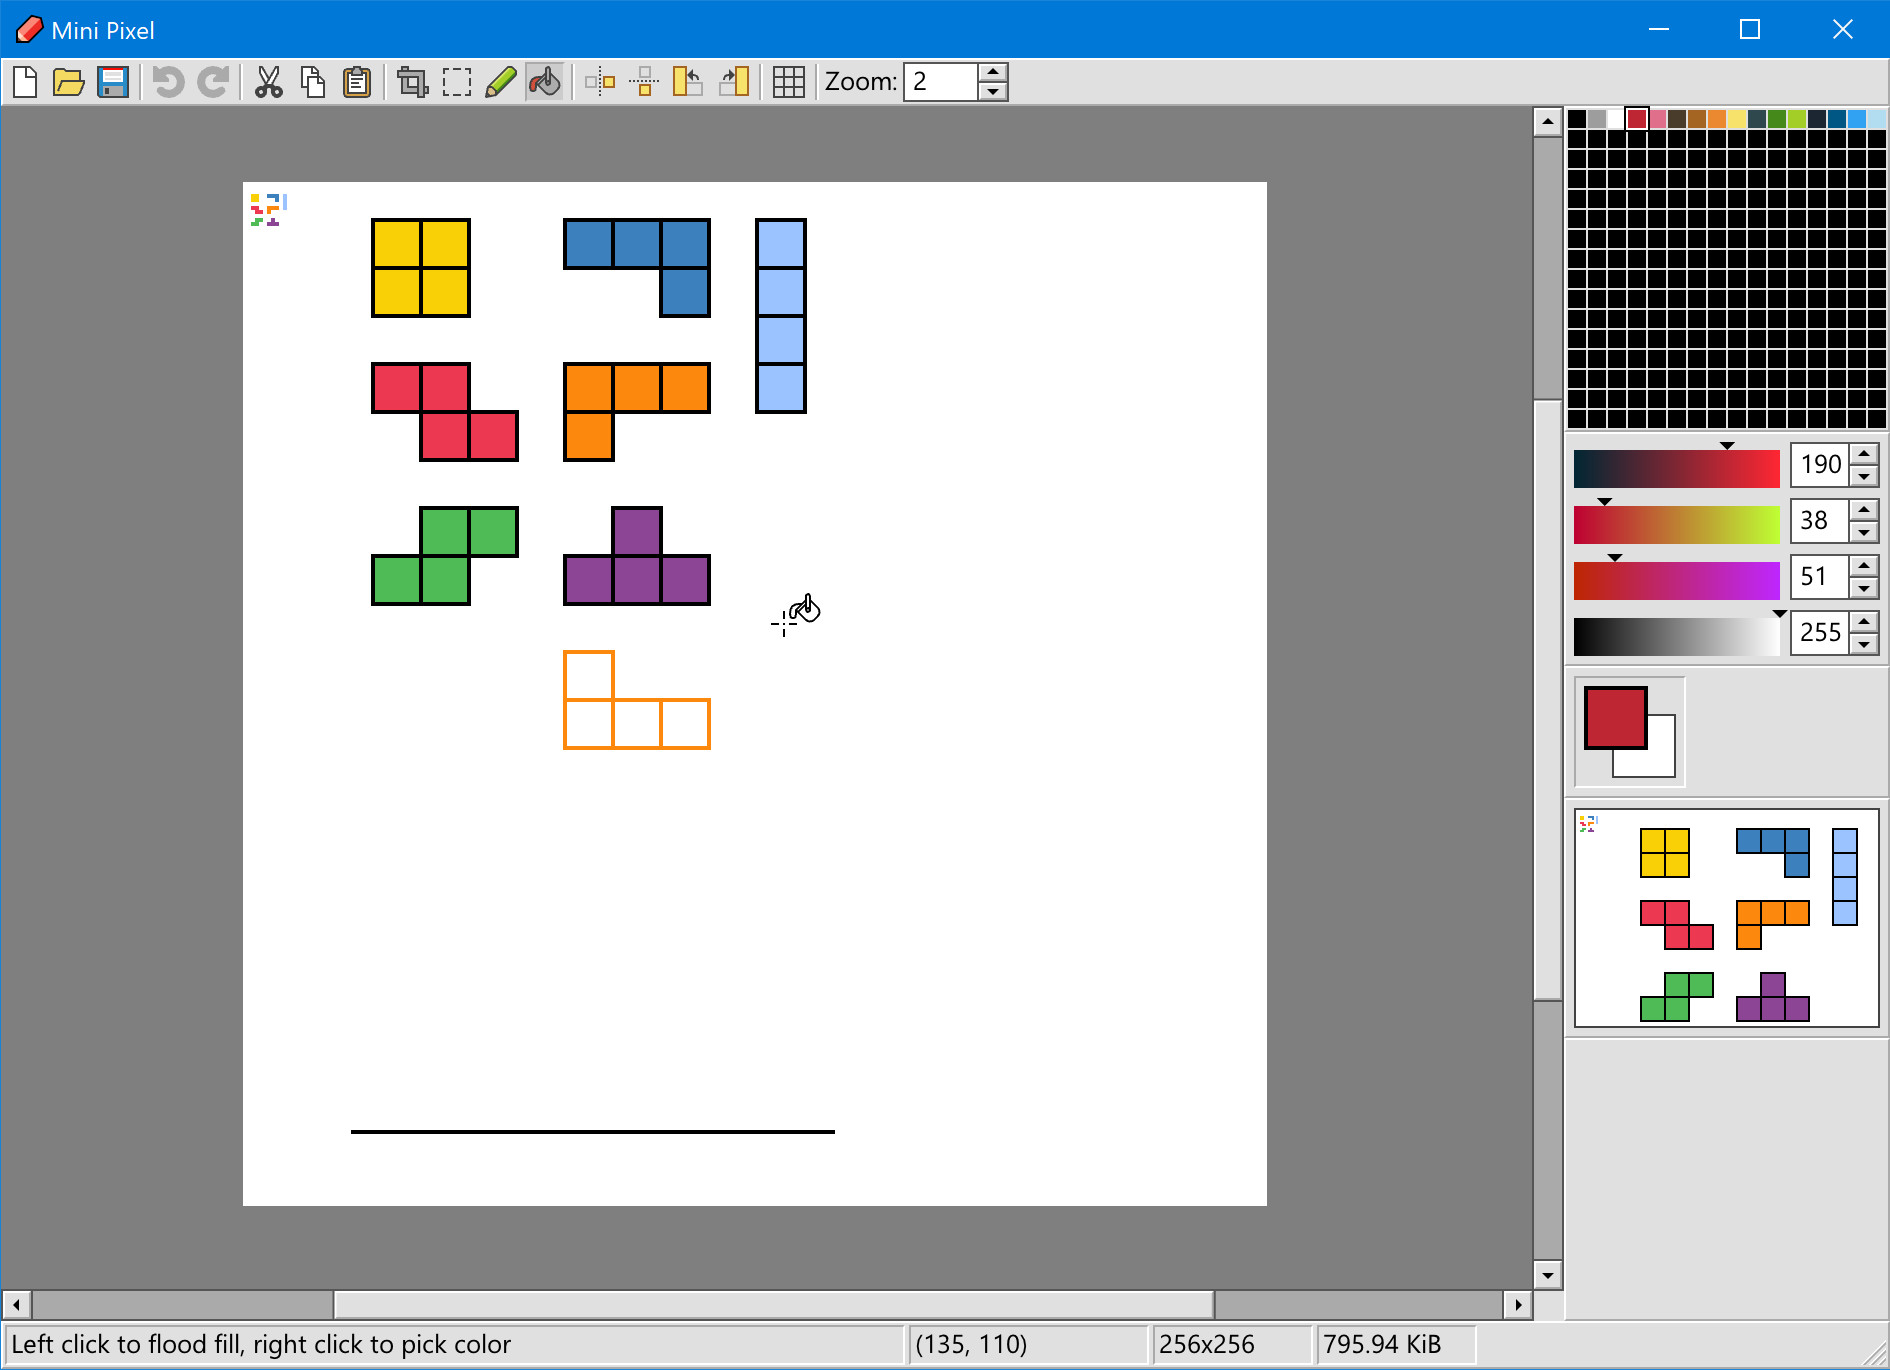This screenshot has height=1370, width=1890.
Task: Click the purple T-shaped tetromino
Action: coord(637,579)
